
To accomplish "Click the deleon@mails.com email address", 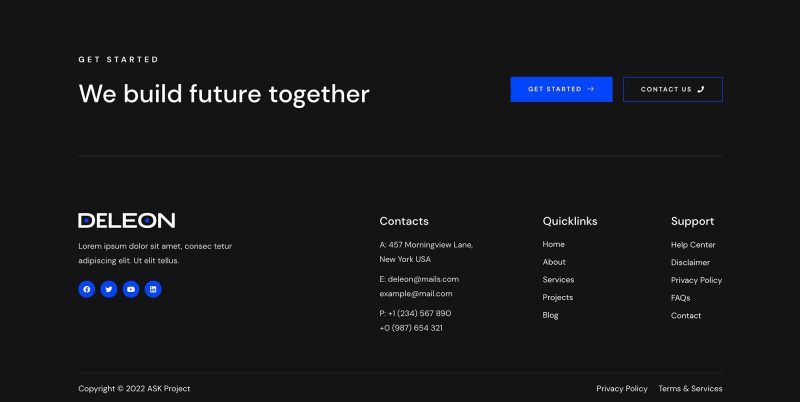I will pos(423,279).
